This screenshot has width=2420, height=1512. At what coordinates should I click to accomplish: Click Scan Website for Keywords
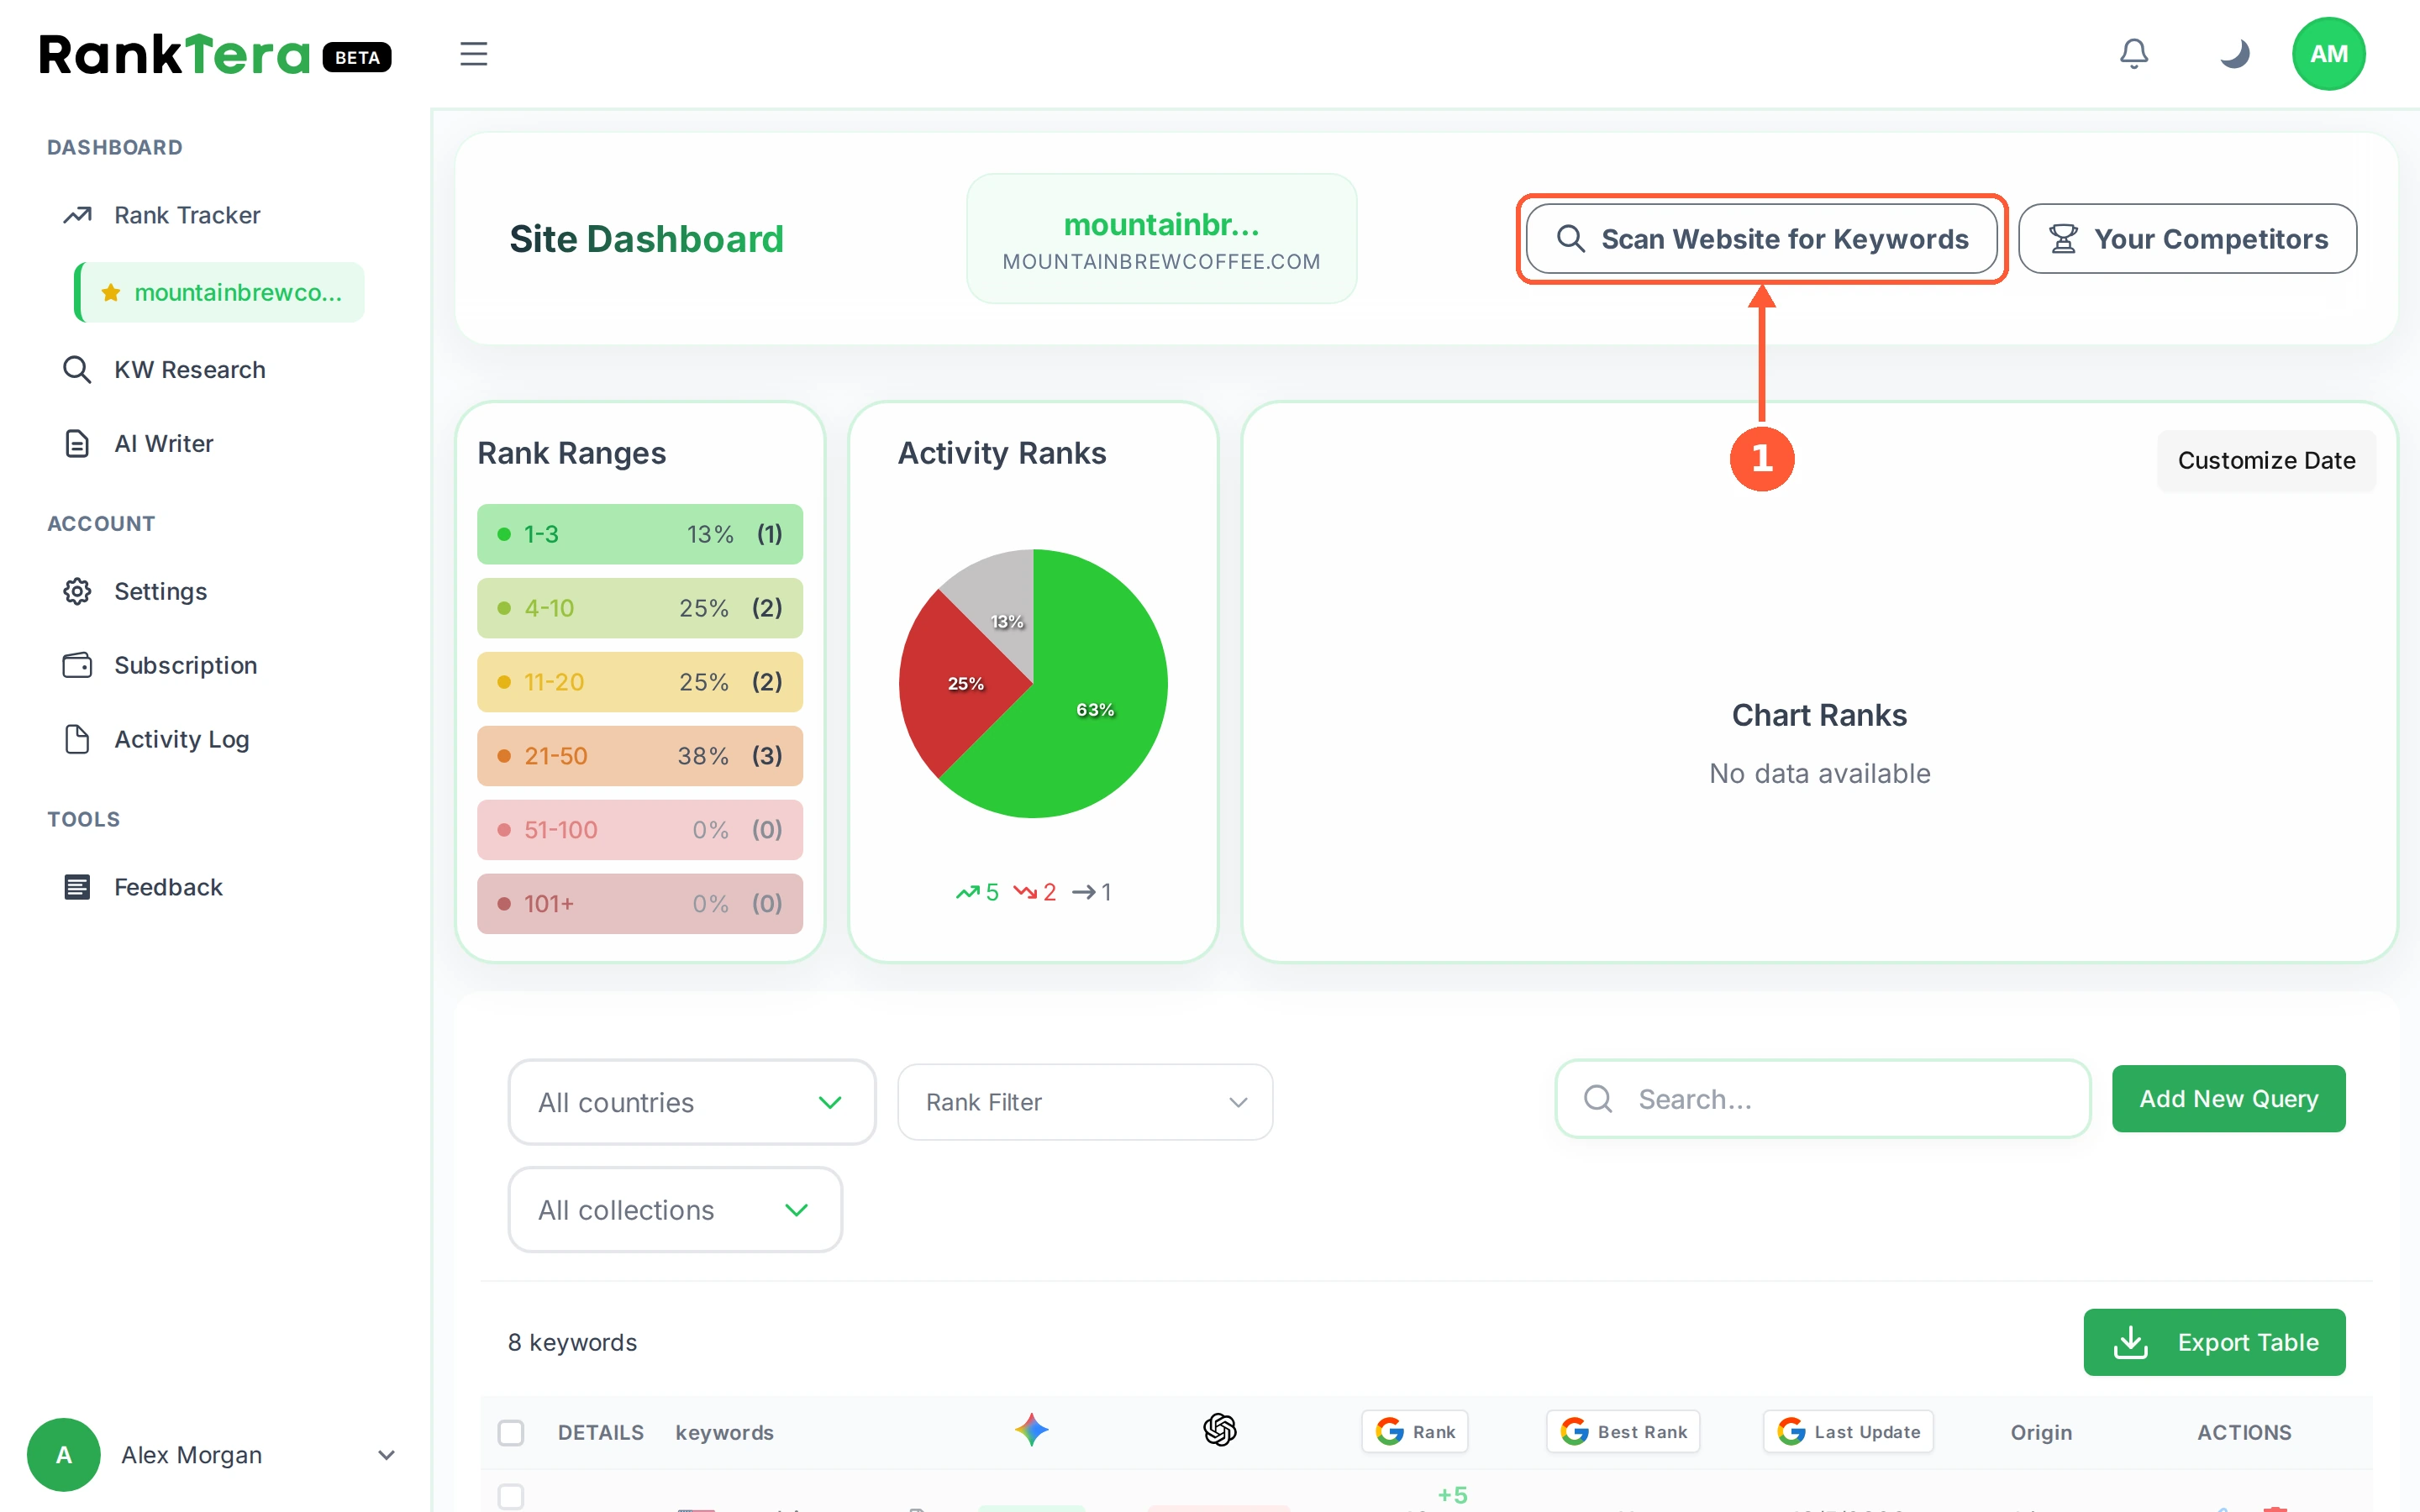pos(1762,239)
